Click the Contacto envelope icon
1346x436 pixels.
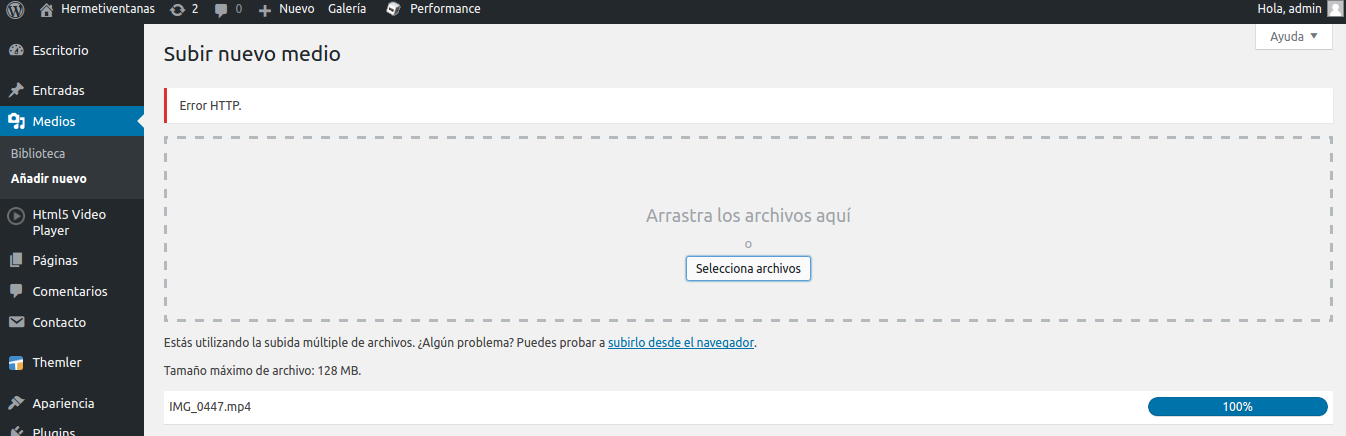point(16,322)
